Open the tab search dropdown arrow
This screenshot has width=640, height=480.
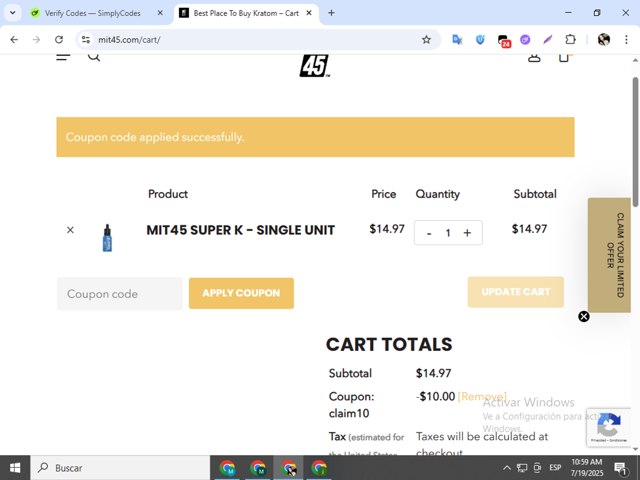[13, 13]
